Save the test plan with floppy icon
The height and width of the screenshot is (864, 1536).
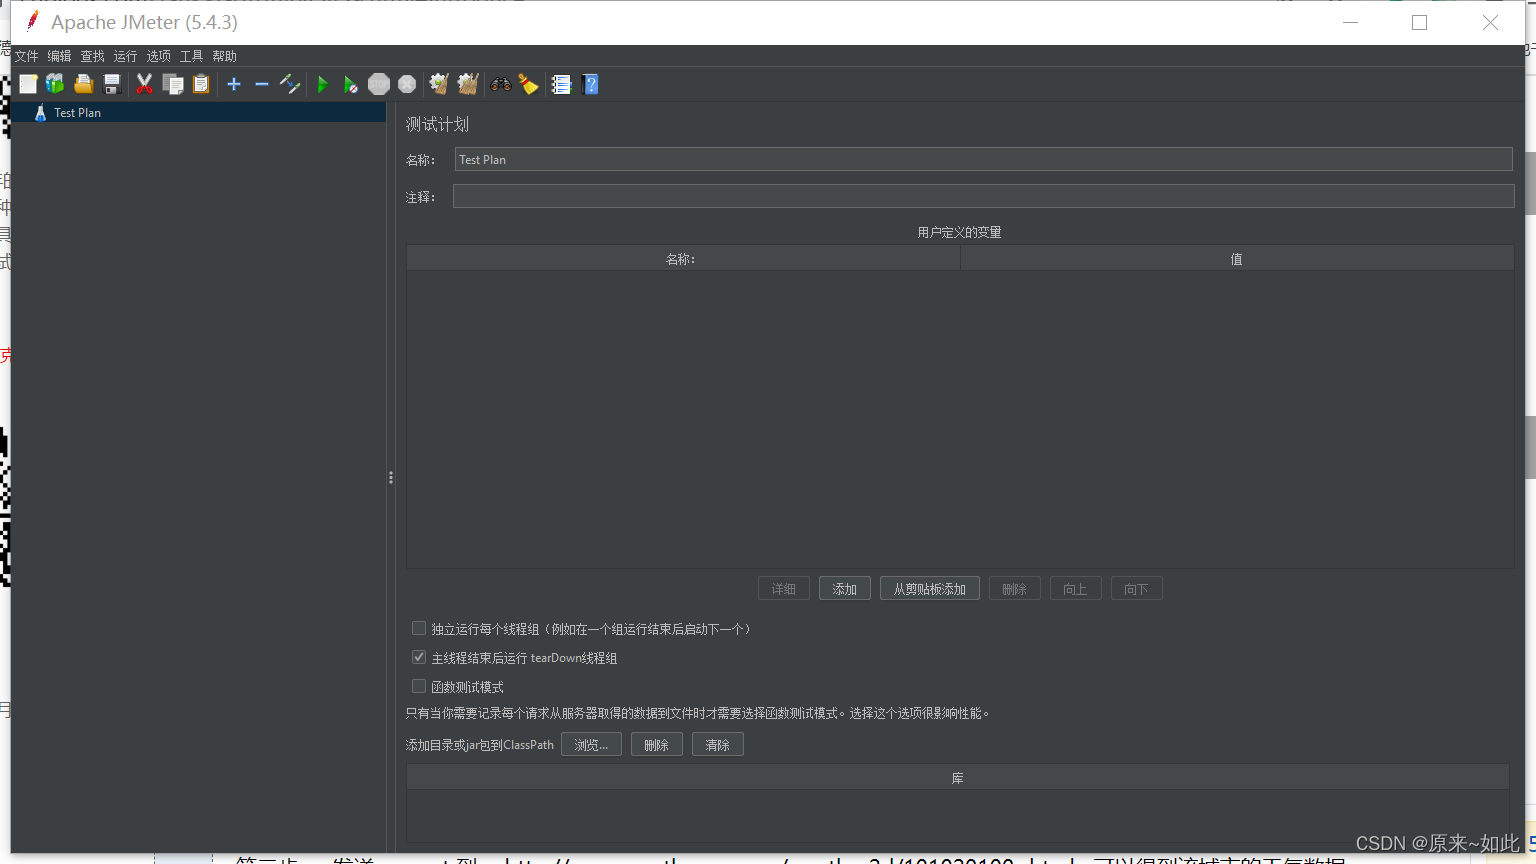112,84
